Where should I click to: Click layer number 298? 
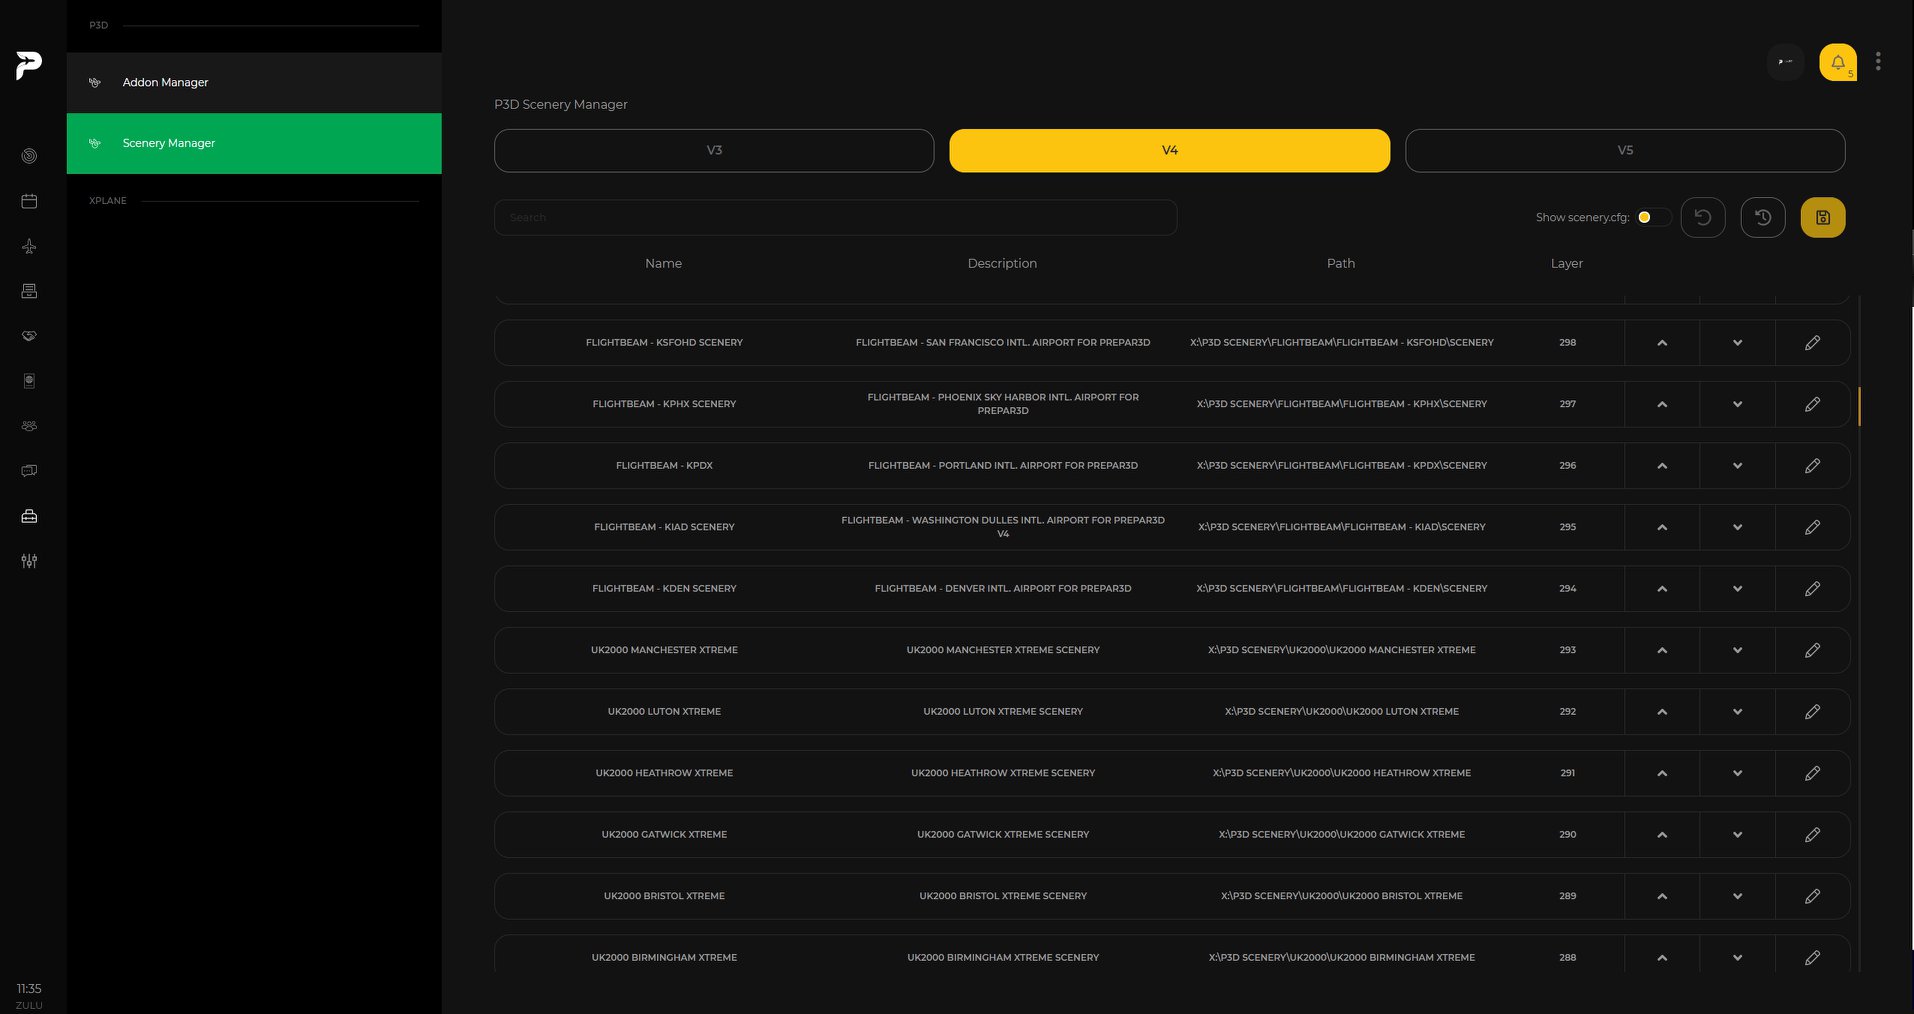pyautogui.click(x=1567, y=343)
